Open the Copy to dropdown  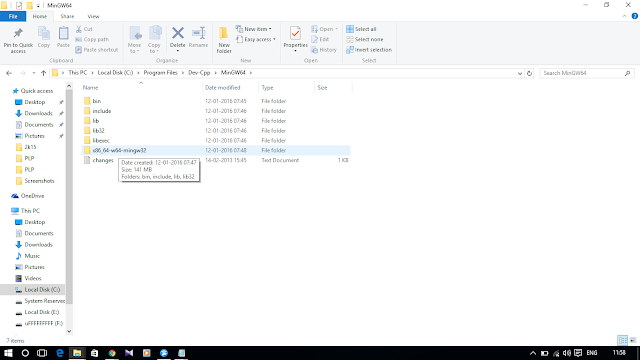[x=154, y=40]
